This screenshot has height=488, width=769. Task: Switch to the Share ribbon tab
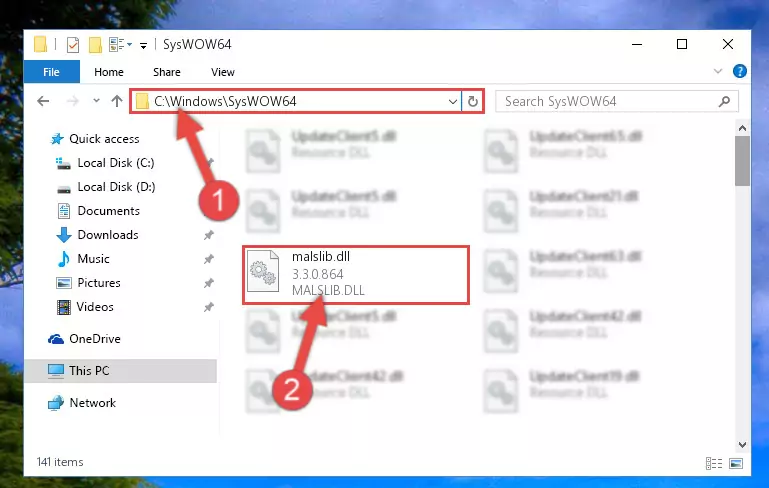167,72
